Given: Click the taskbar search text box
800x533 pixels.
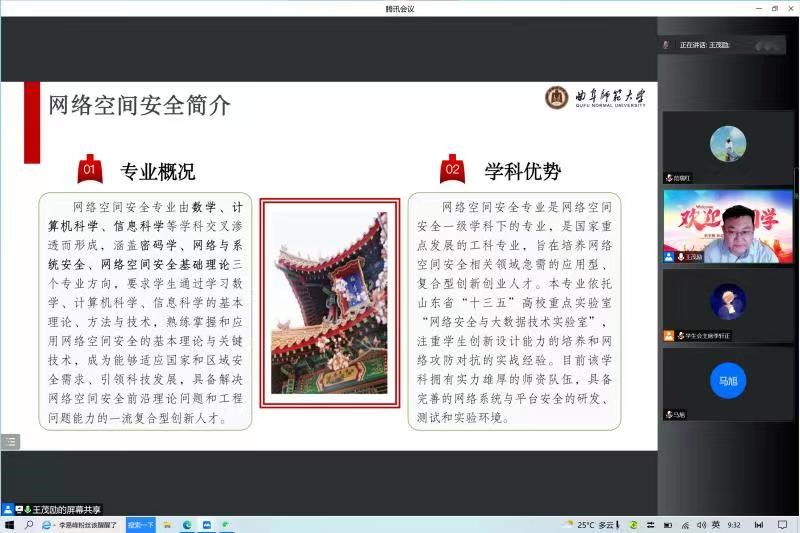Looking at the screenshot, I should pyautogui.click(x=87, y=525).
